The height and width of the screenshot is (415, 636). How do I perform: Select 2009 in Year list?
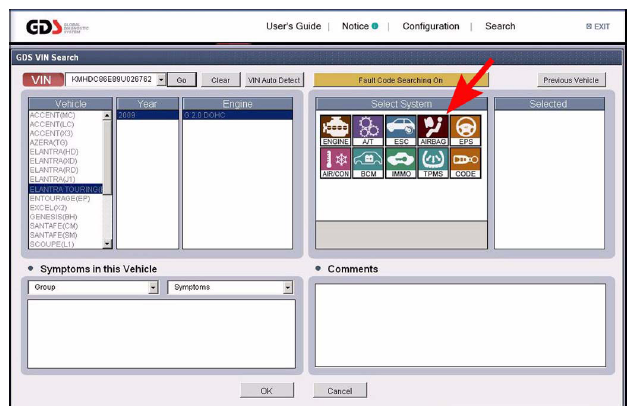[x=148, y=115]
